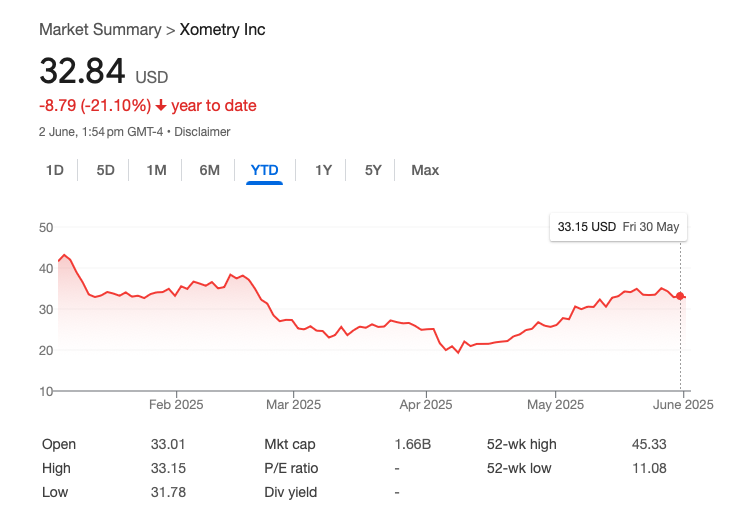The height and width of the screenshot is (513, 733).
Task: Click the Mkt cap label
Action: click(290, 444)
